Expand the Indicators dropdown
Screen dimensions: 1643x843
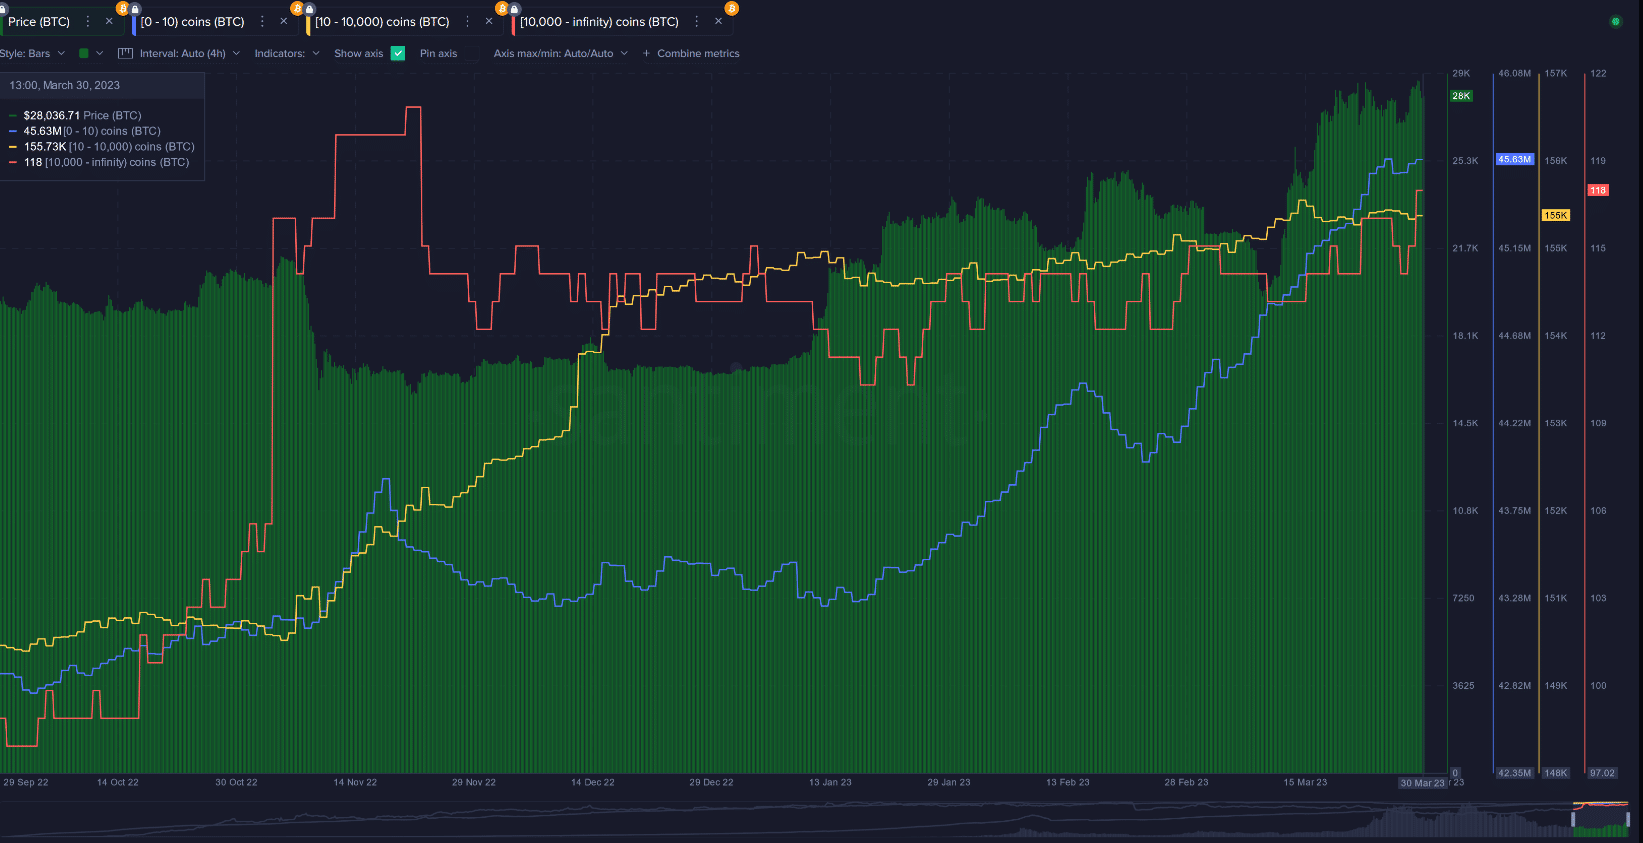pos(287,53)
